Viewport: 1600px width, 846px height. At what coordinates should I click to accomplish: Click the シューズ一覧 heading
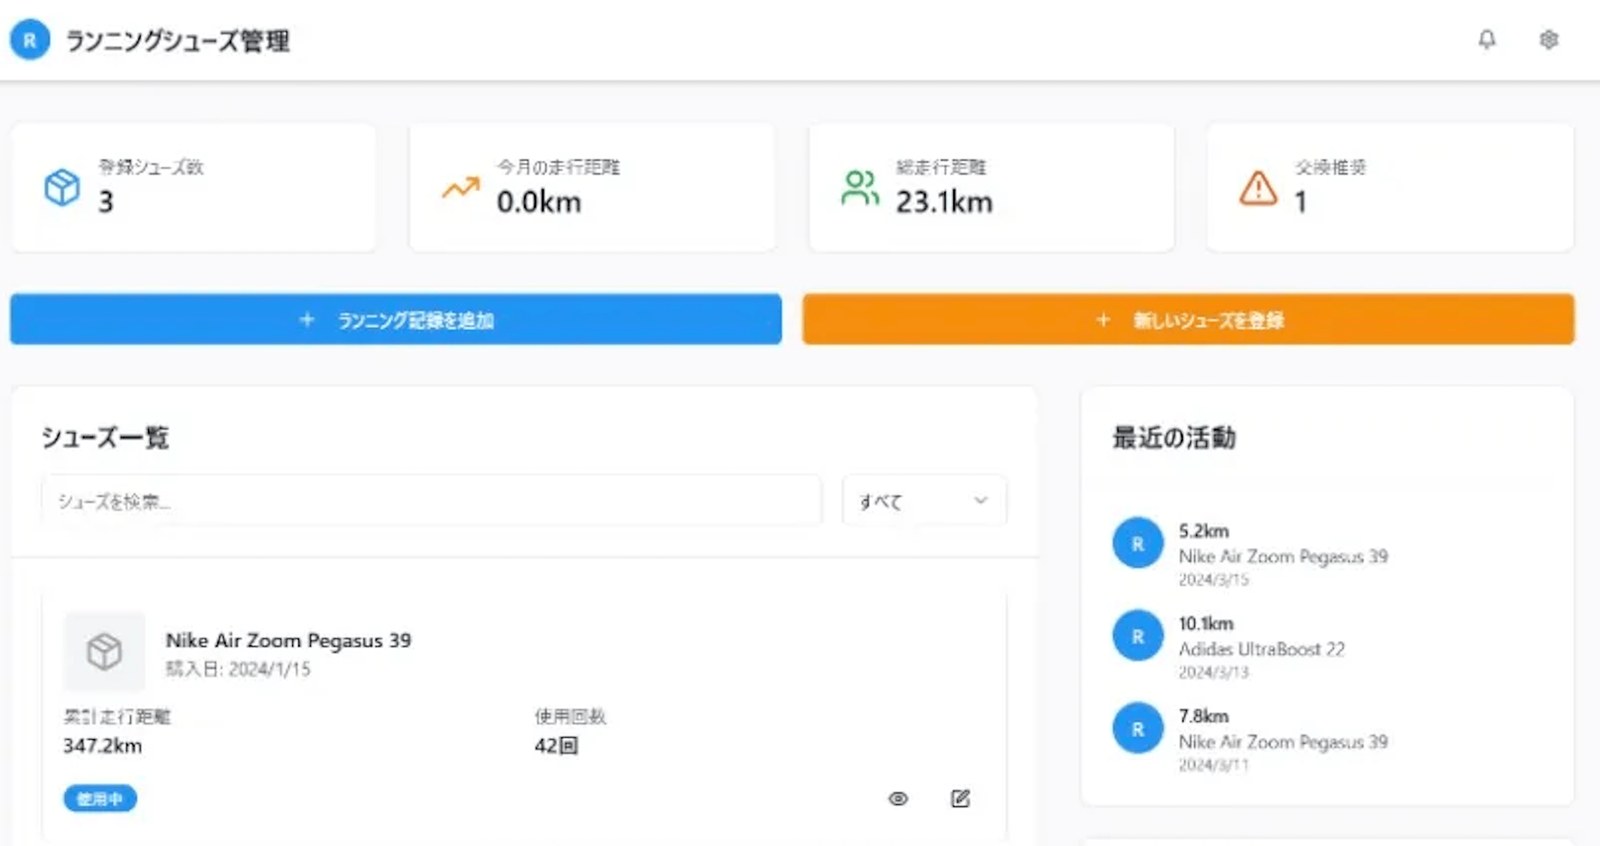105,438
